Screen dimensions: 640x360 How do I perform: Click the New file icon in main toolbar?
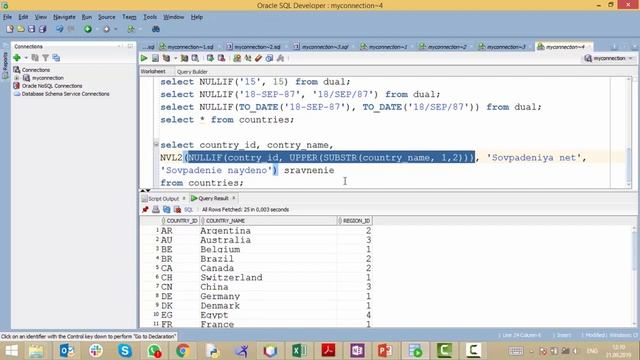coord(10,29)
